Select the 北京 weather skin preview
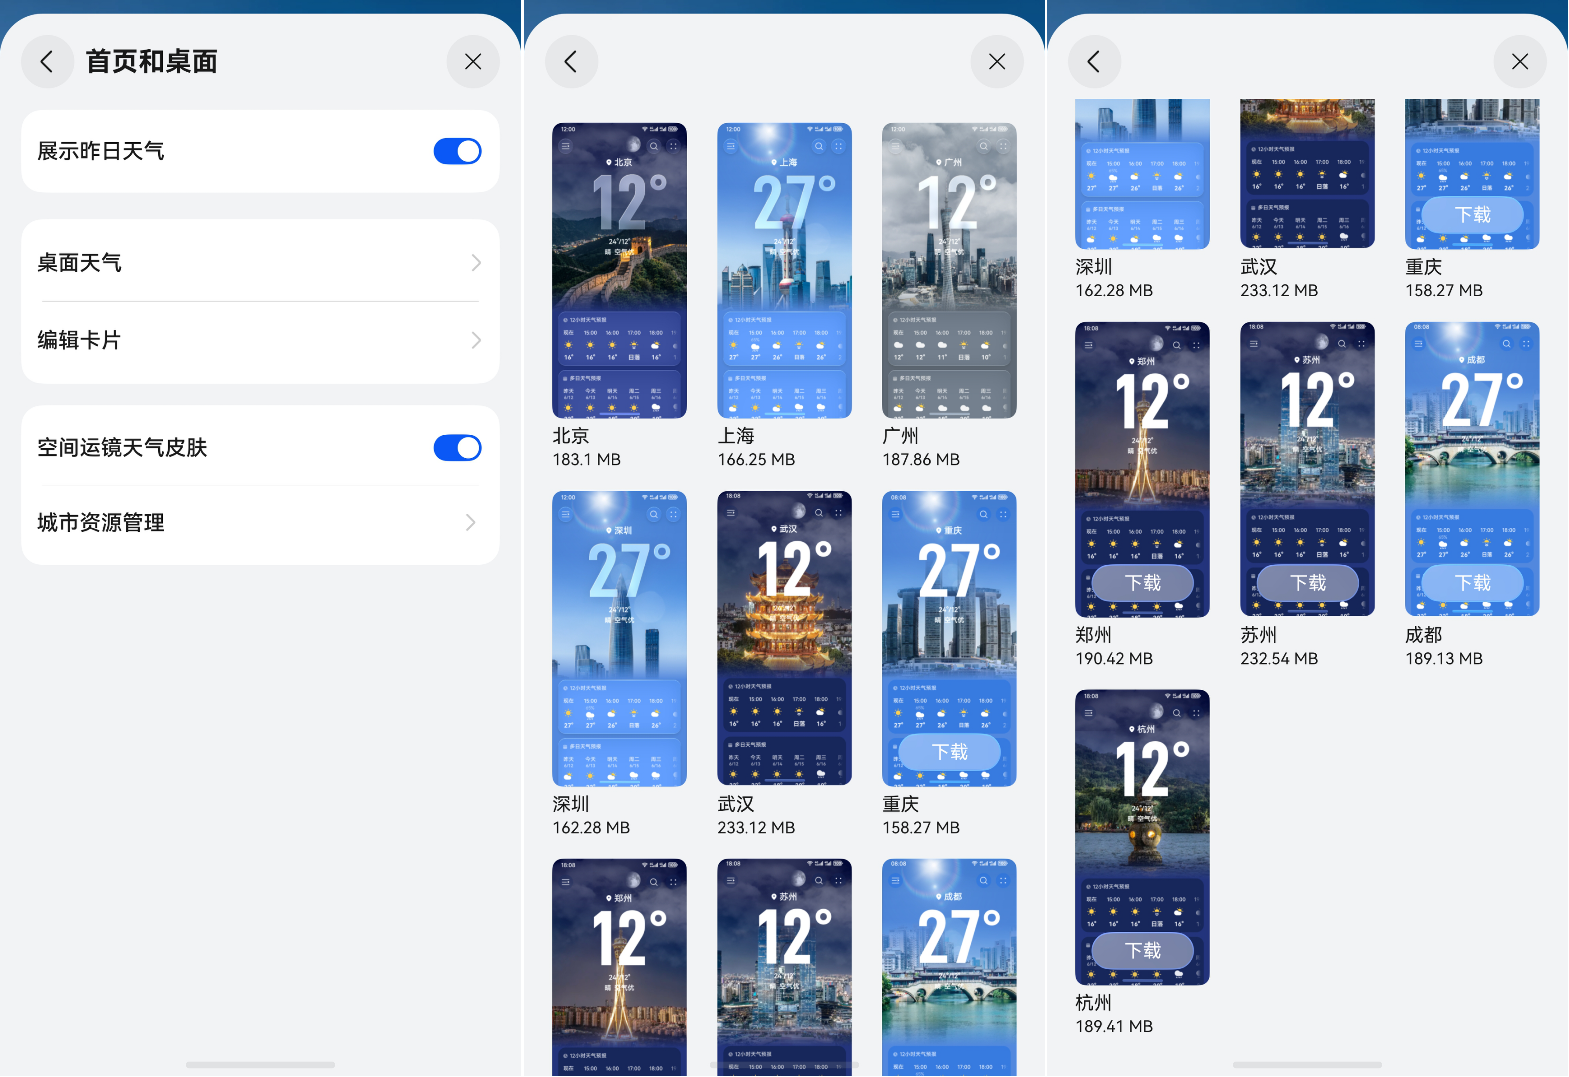The width and height of the screenshot is (1569, 1077). tap(619, 270)
